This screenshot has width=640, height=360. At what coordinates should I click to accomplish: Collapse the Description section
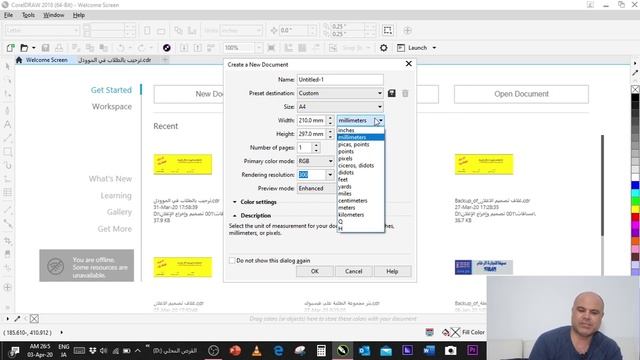(235, 216)
